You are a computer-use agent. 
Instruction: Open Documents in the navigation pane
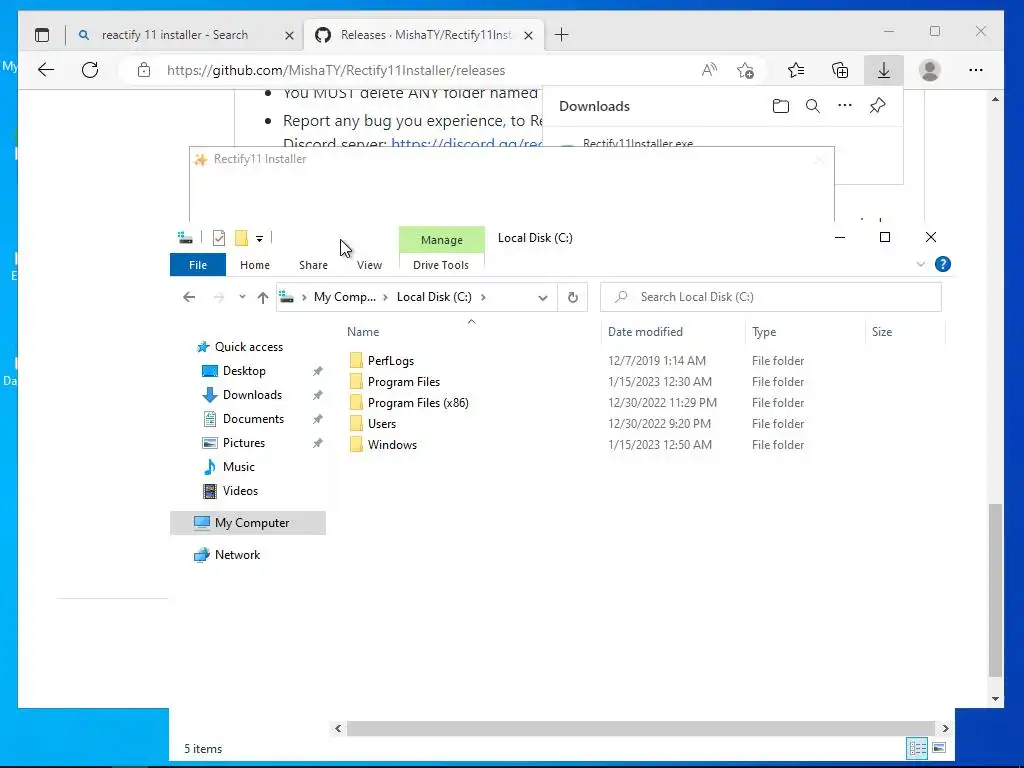click(253, 419)
